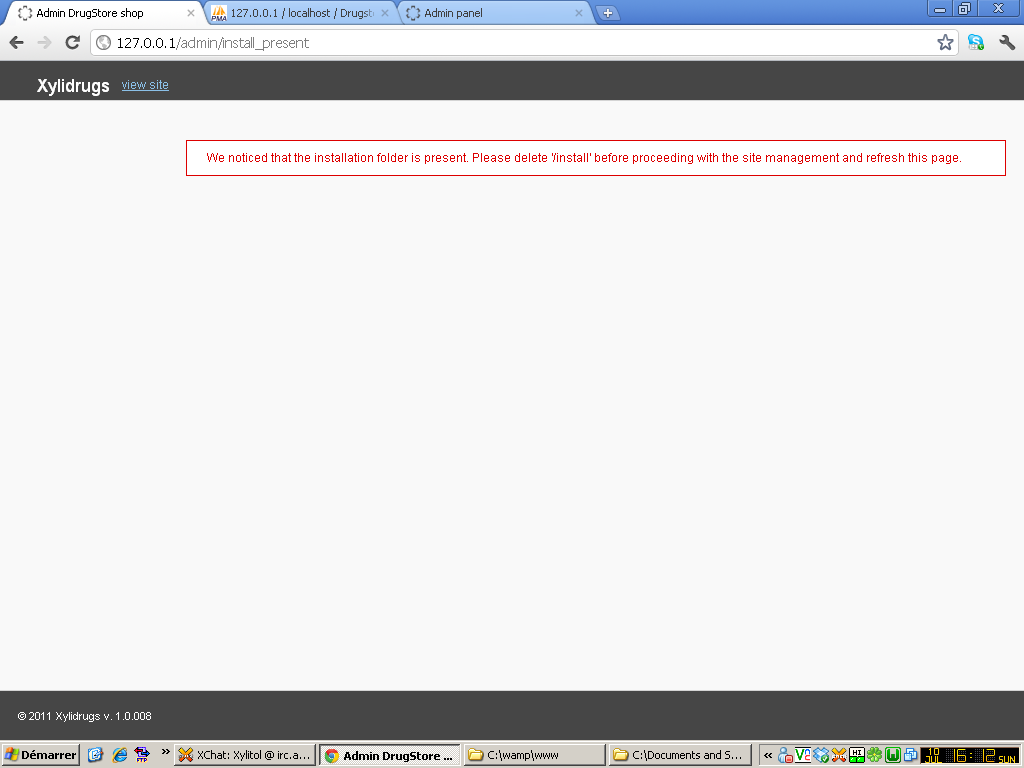
Task: Click the XChat tray icon
Action: tap(839, 756)
